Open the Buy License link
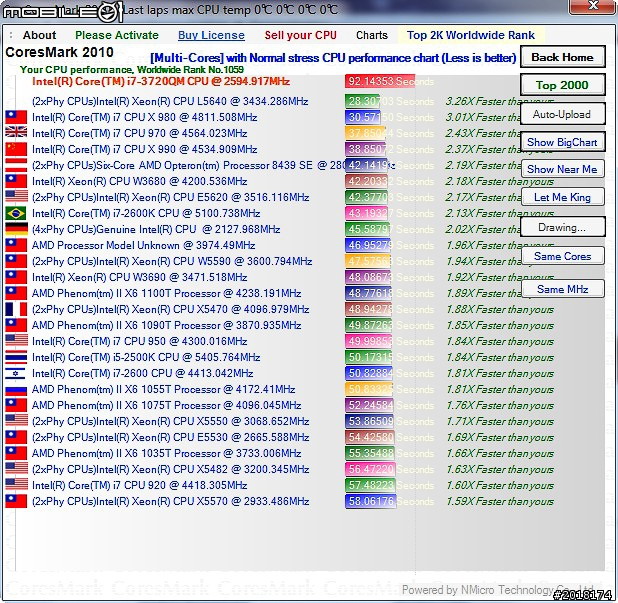 coord(211,35)
